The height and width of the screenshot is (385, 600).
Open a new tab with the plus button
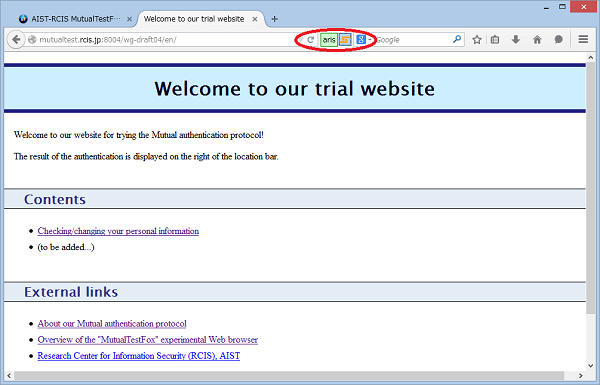274,19
